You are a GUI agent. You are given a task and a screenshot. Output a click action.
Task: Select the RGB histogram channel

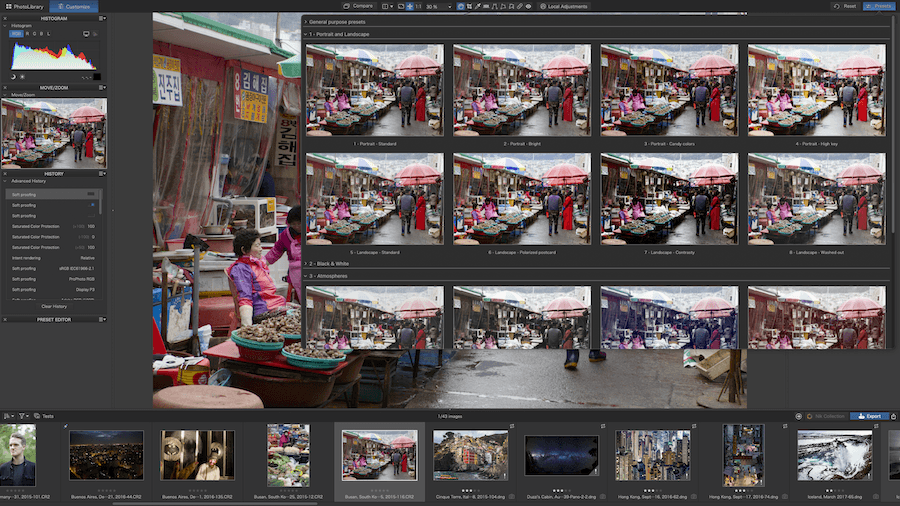(16, 34)
